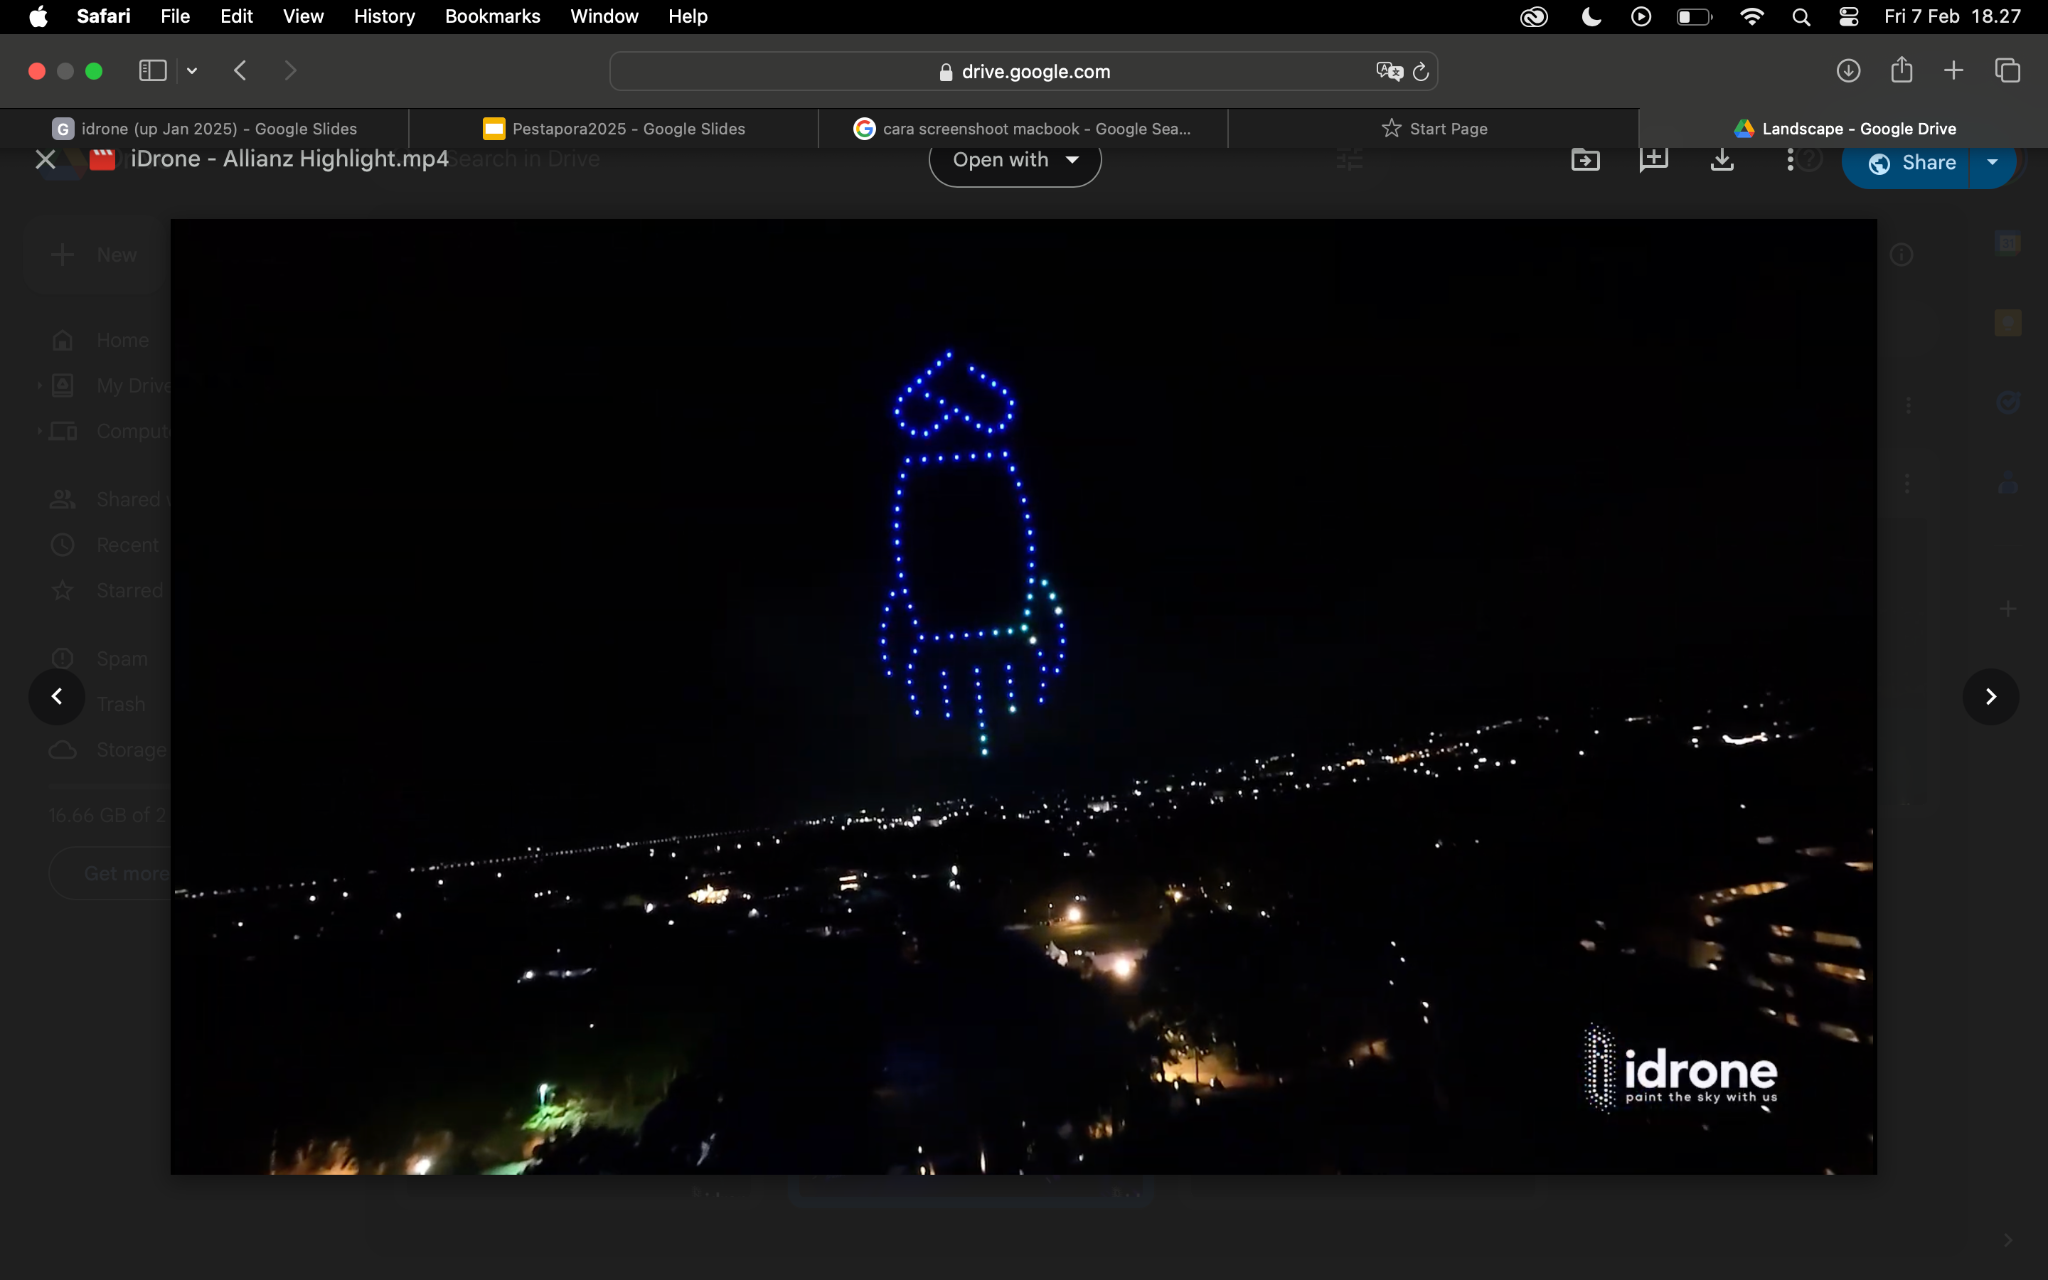Open the Help menu
Image resolution: width=2048 pixels, height=1280 pixels.
point(688,17)
